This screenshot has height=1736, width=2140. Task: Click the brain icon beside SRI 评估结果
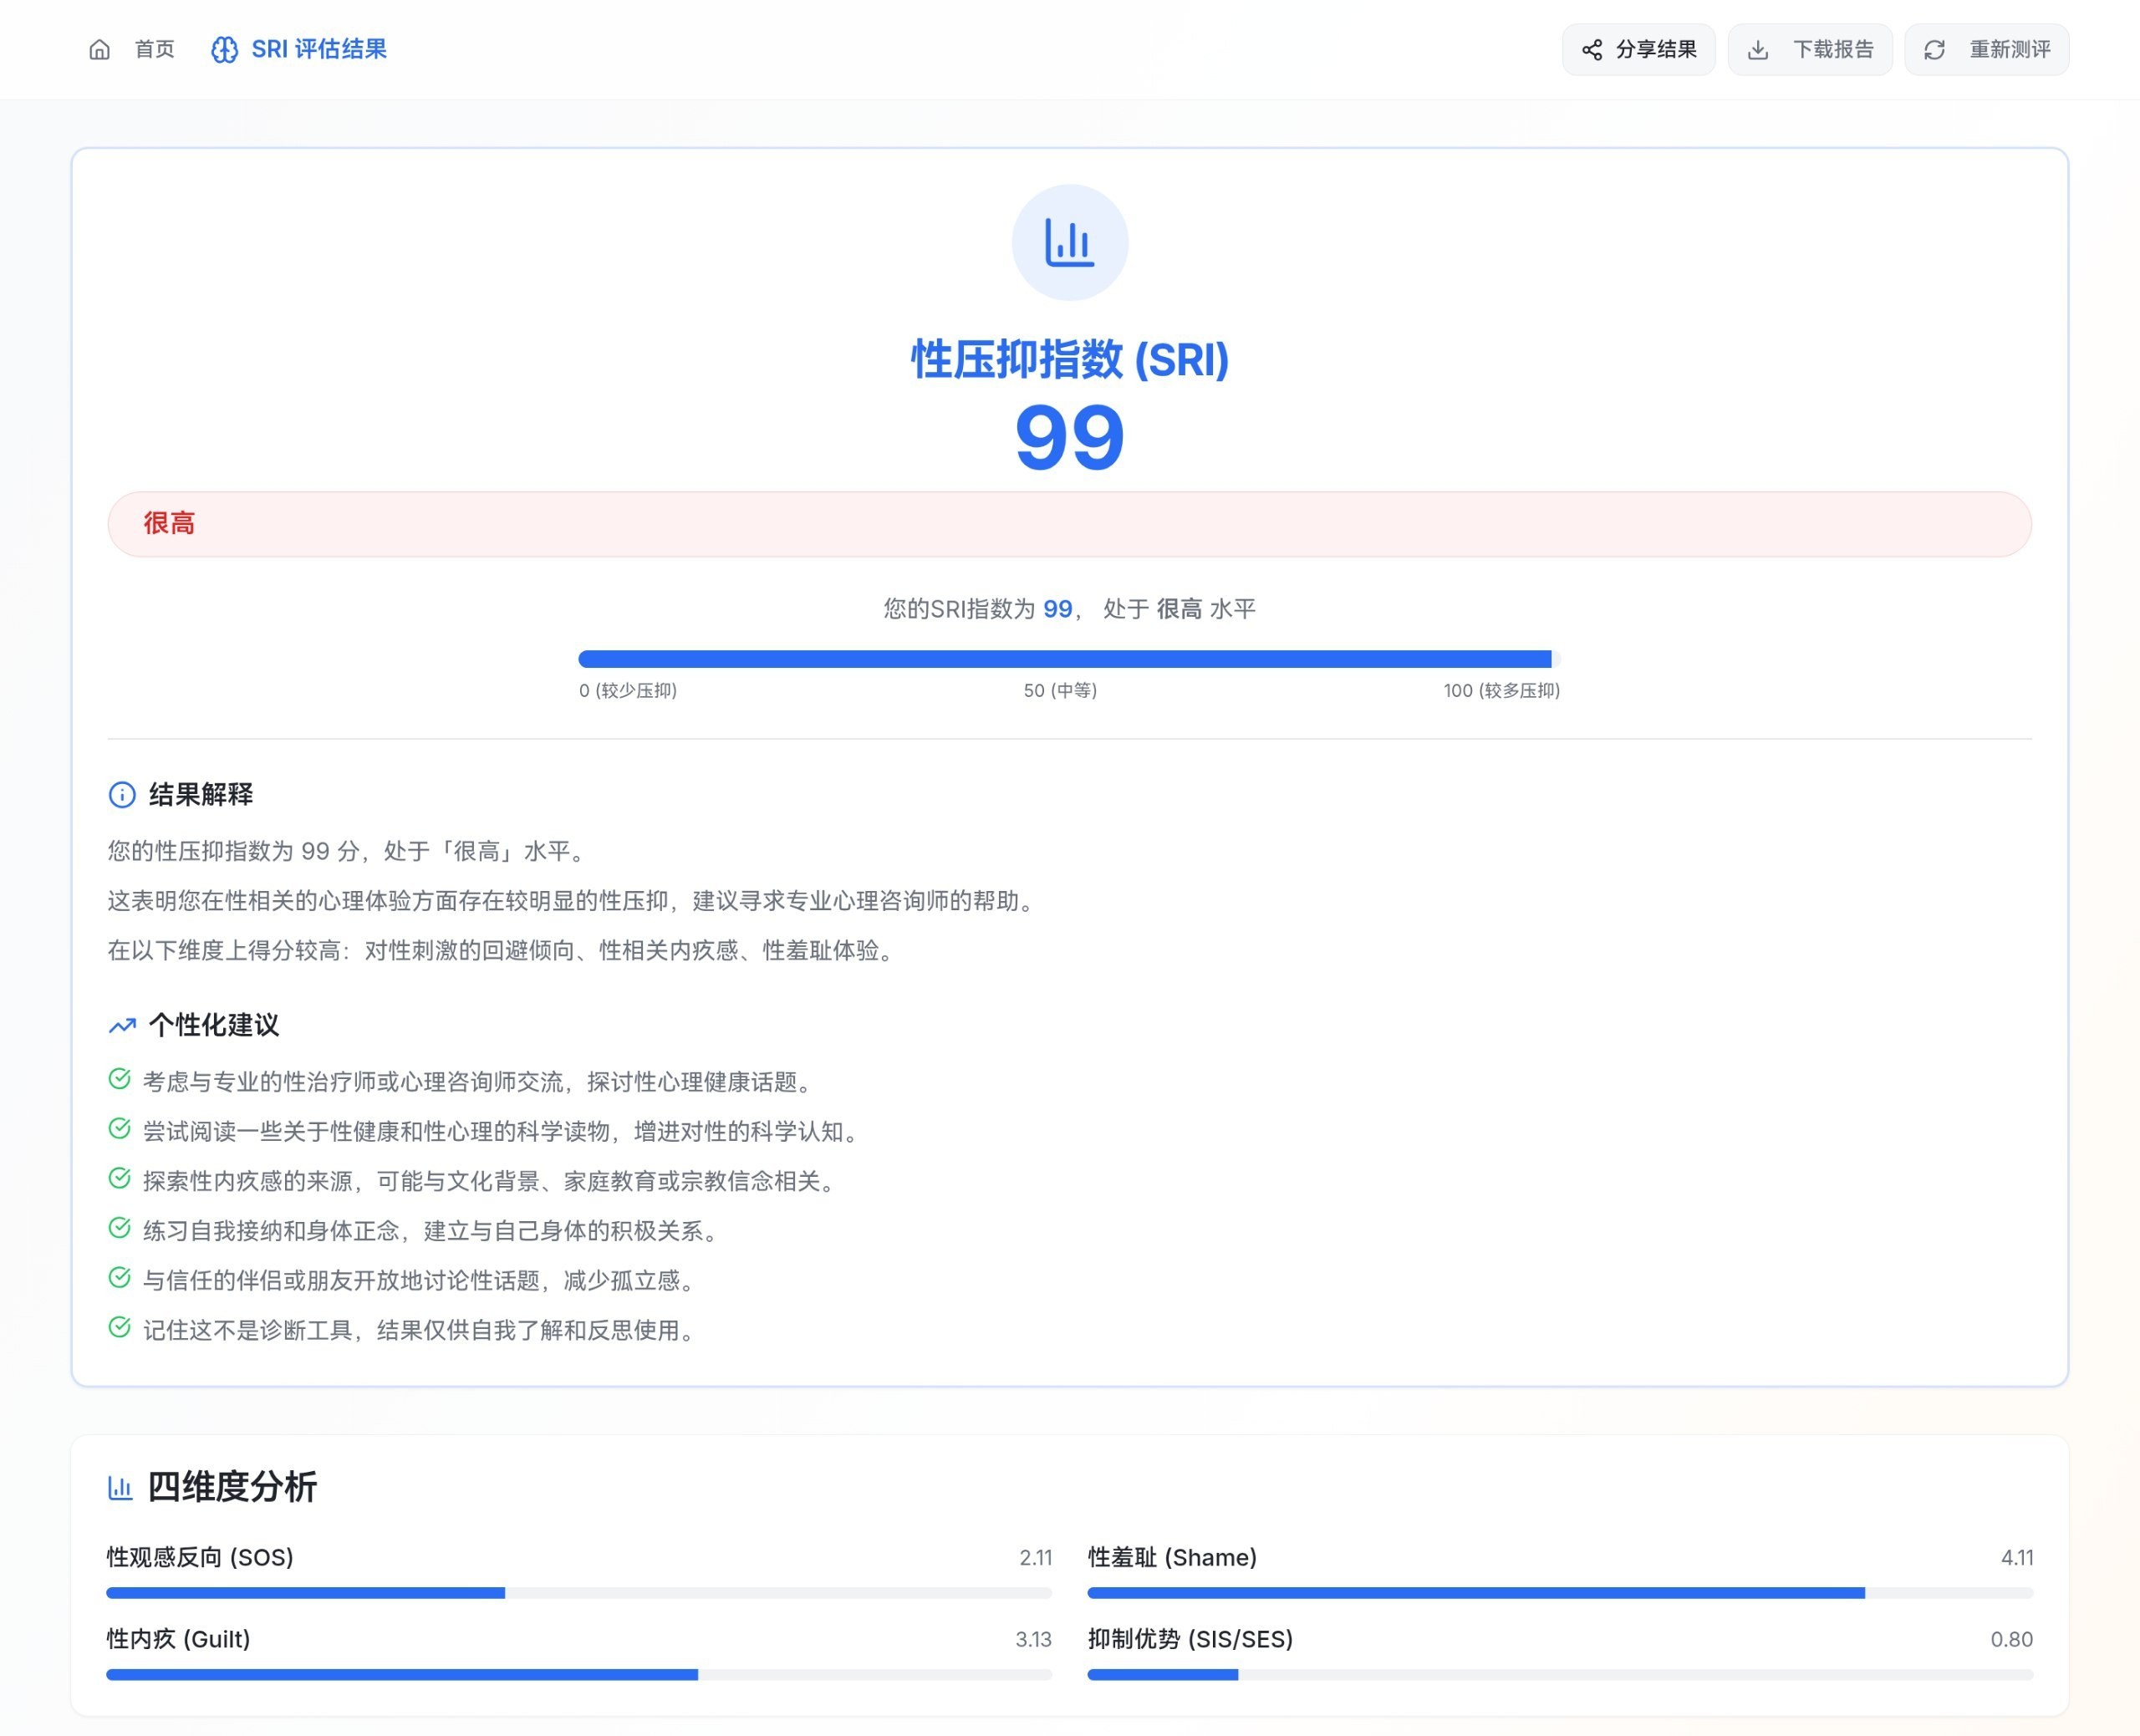tap(224, 49)
